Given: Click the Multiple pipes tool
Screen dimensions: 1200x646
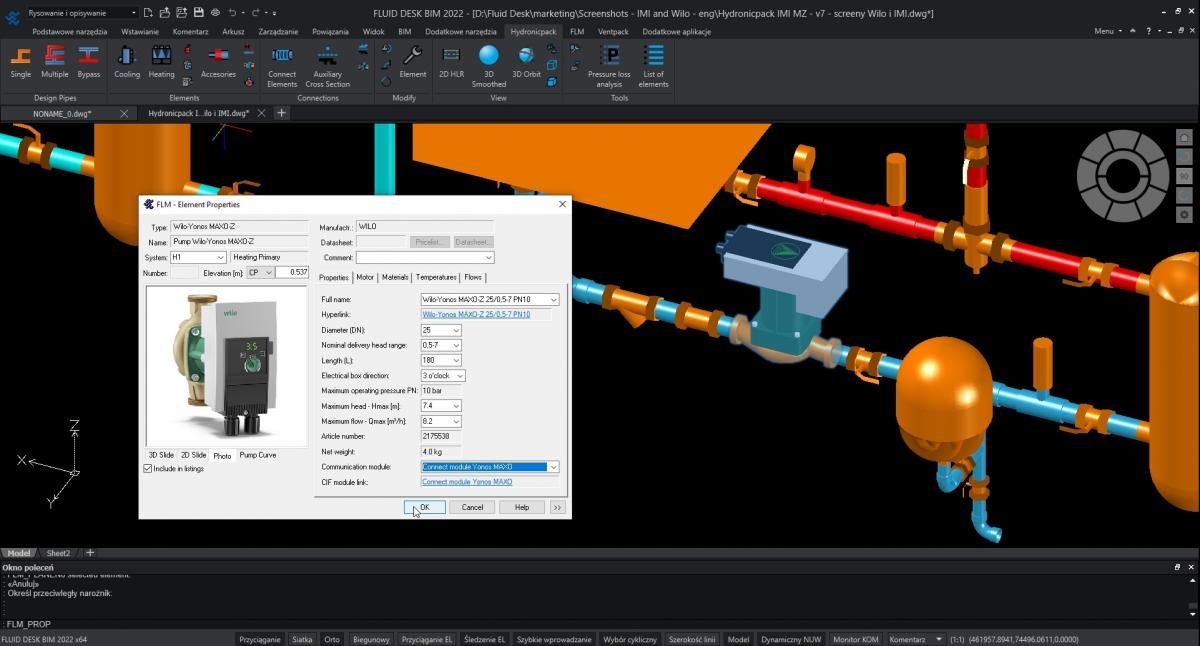Looking at the screenshot, I should pos(55,62).
